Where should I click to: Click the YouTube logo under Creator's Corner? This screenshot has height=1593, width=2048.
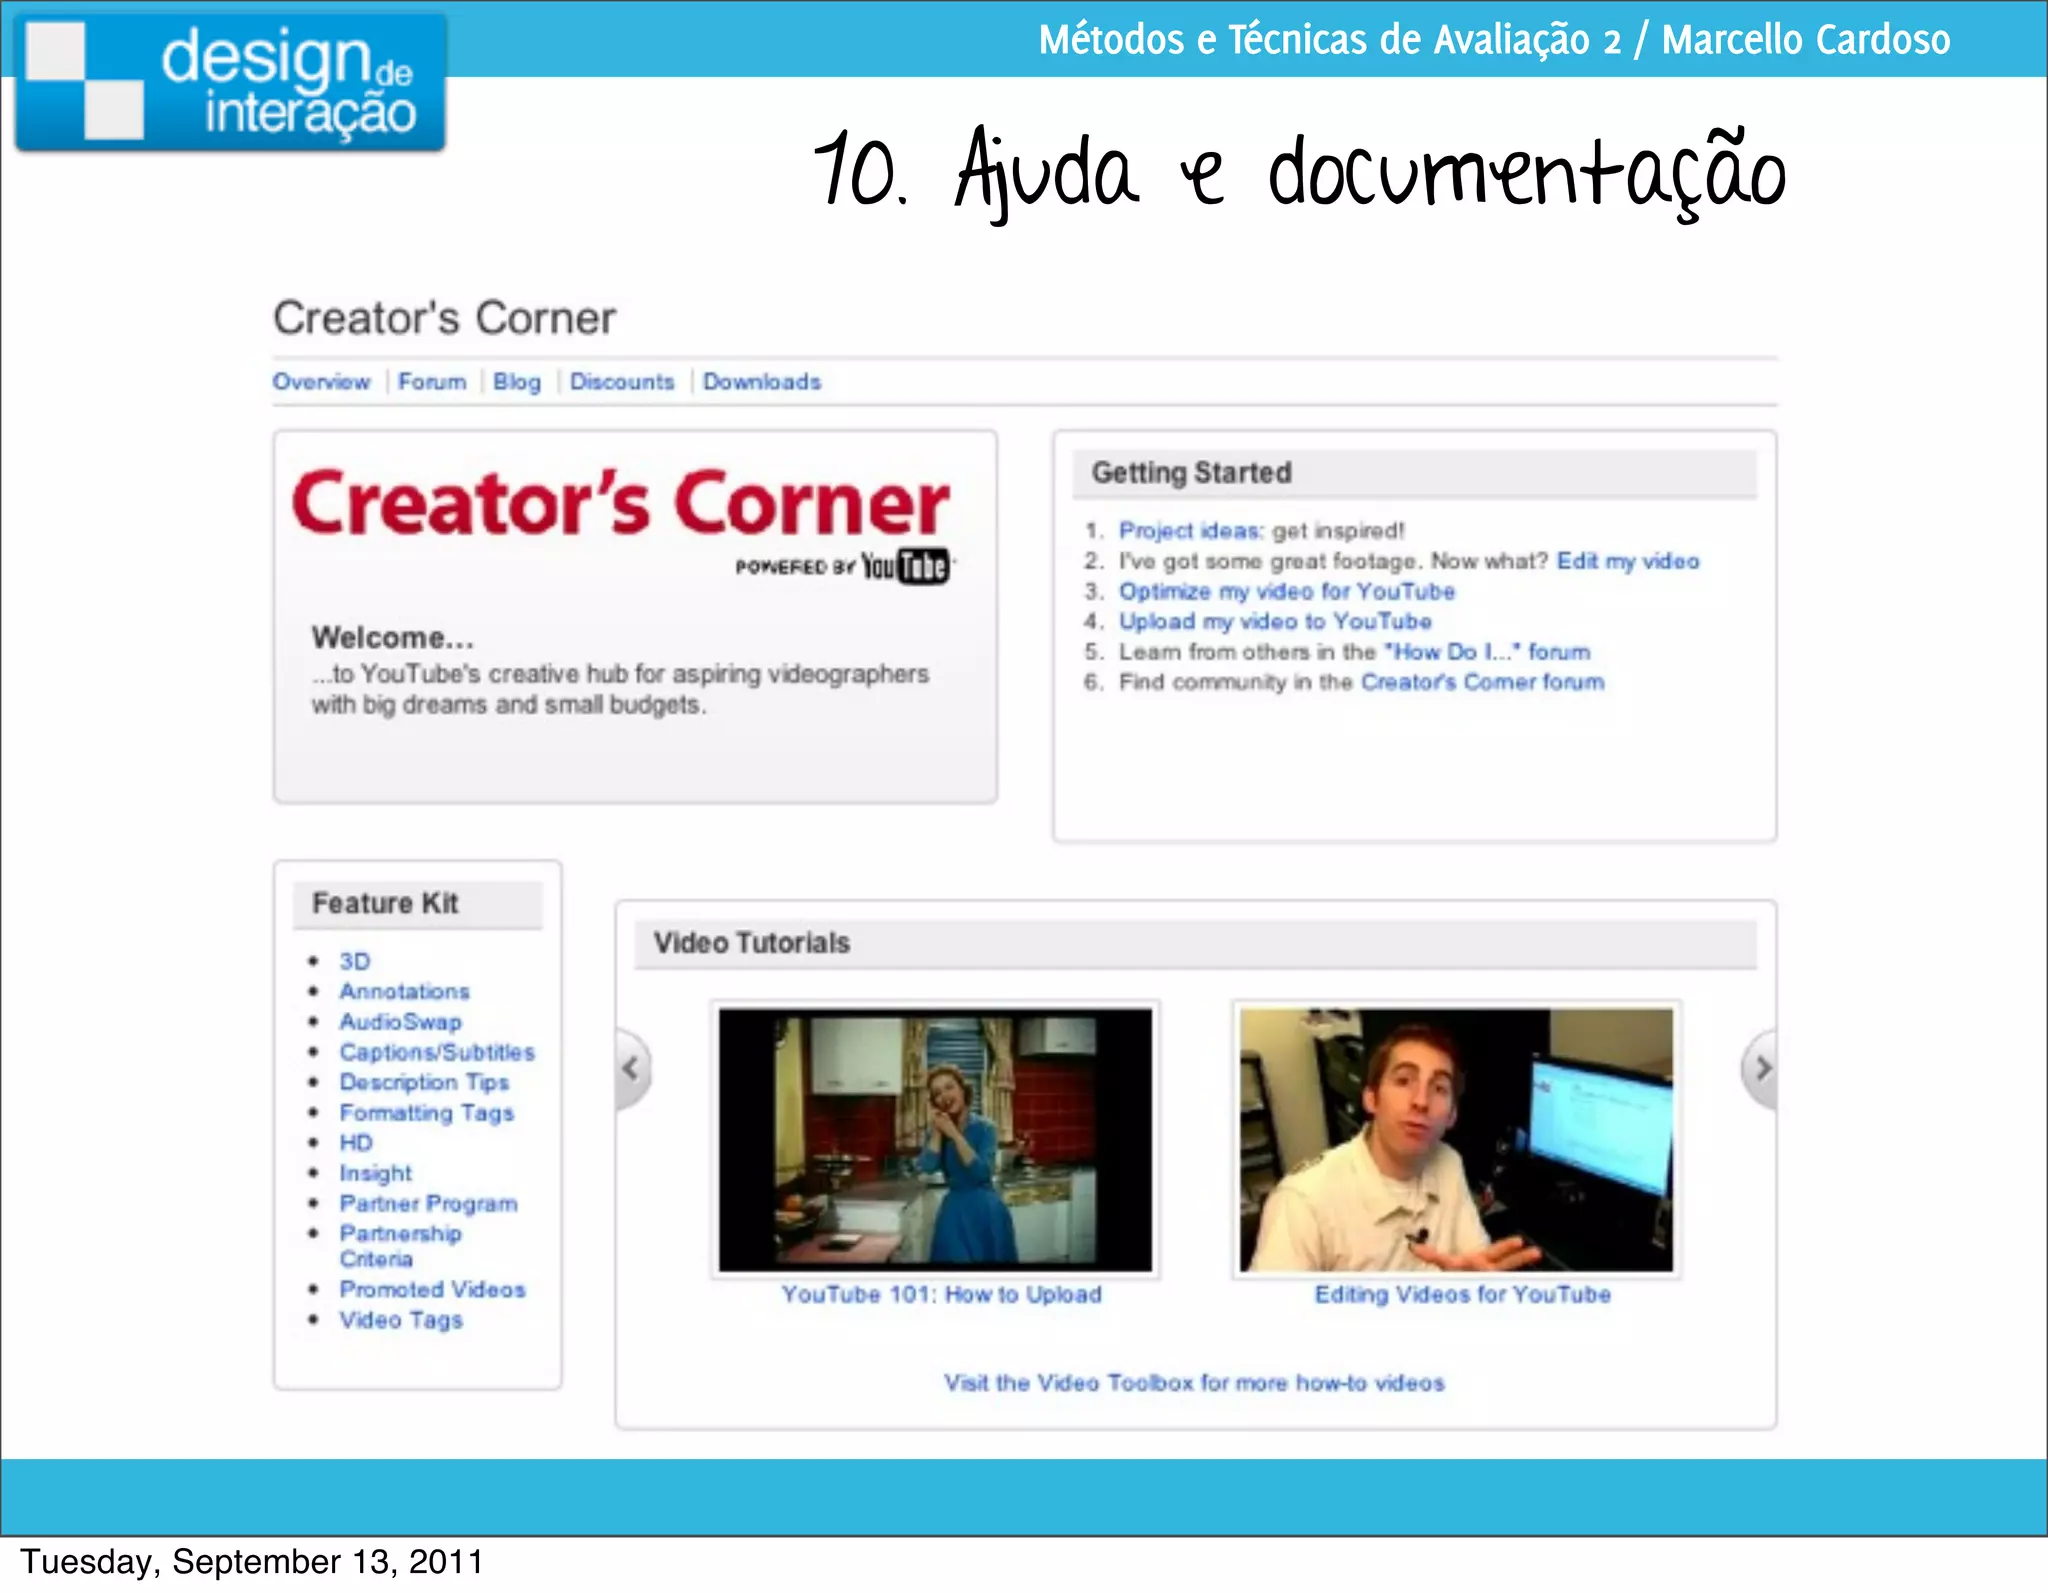point(904,567)
